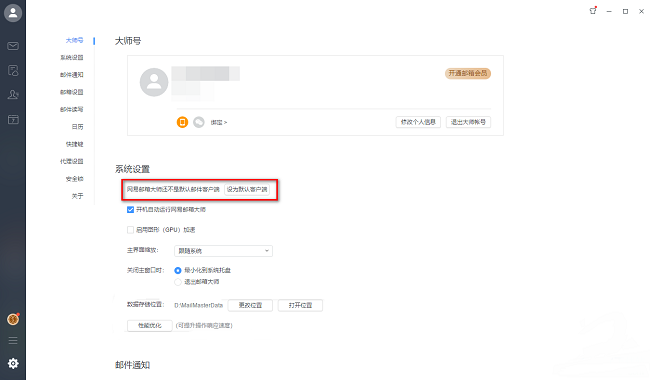Select 退出邮箱大师 radio option
650x380 pixels.
click(x=178, y=282)
